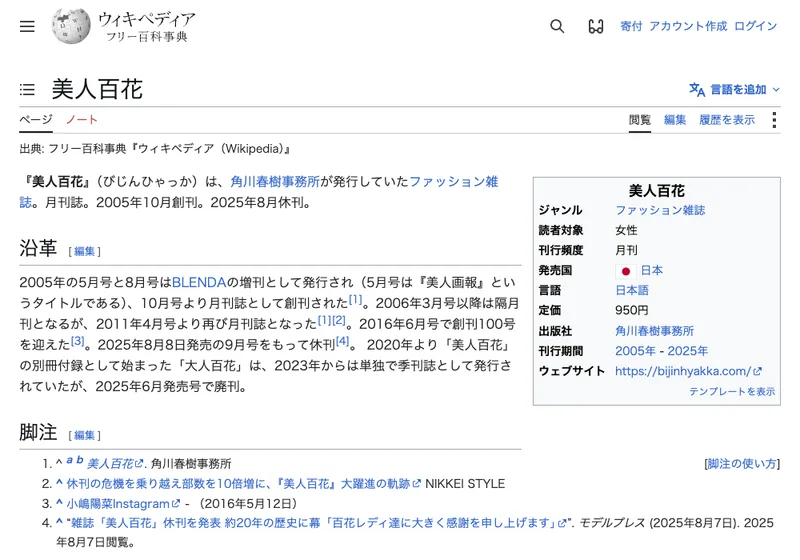Open 脚注の使い方 help link
This screenshot has height=560, width=800.
click(x=742, y=464)
